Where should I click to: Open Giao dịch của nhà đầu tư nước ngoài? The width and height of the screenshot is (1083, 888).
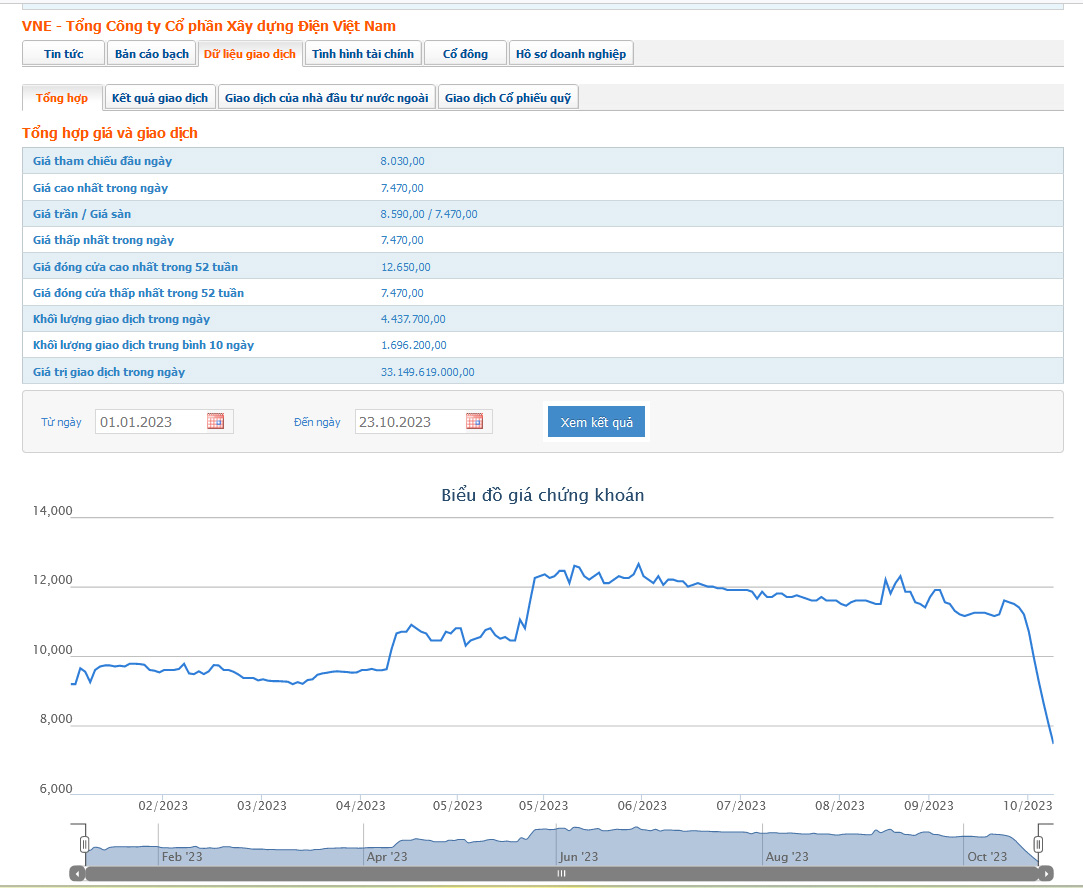[x=326, y=98]
